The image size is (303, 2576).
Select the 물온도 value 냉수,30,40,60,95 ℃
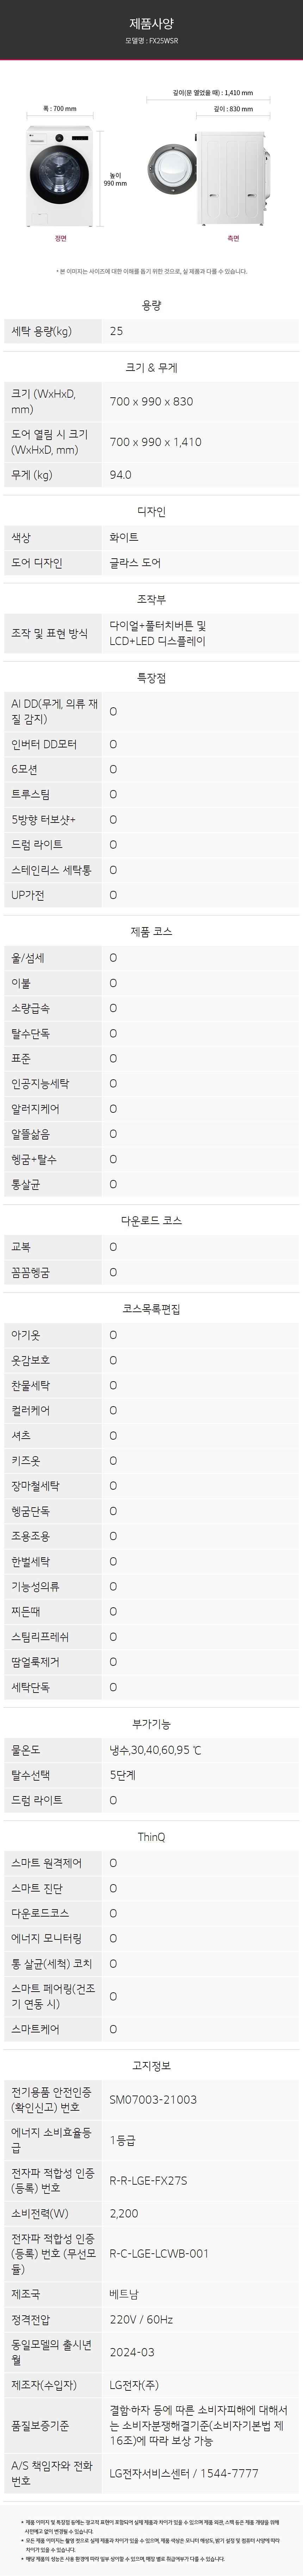point(155,1750)
